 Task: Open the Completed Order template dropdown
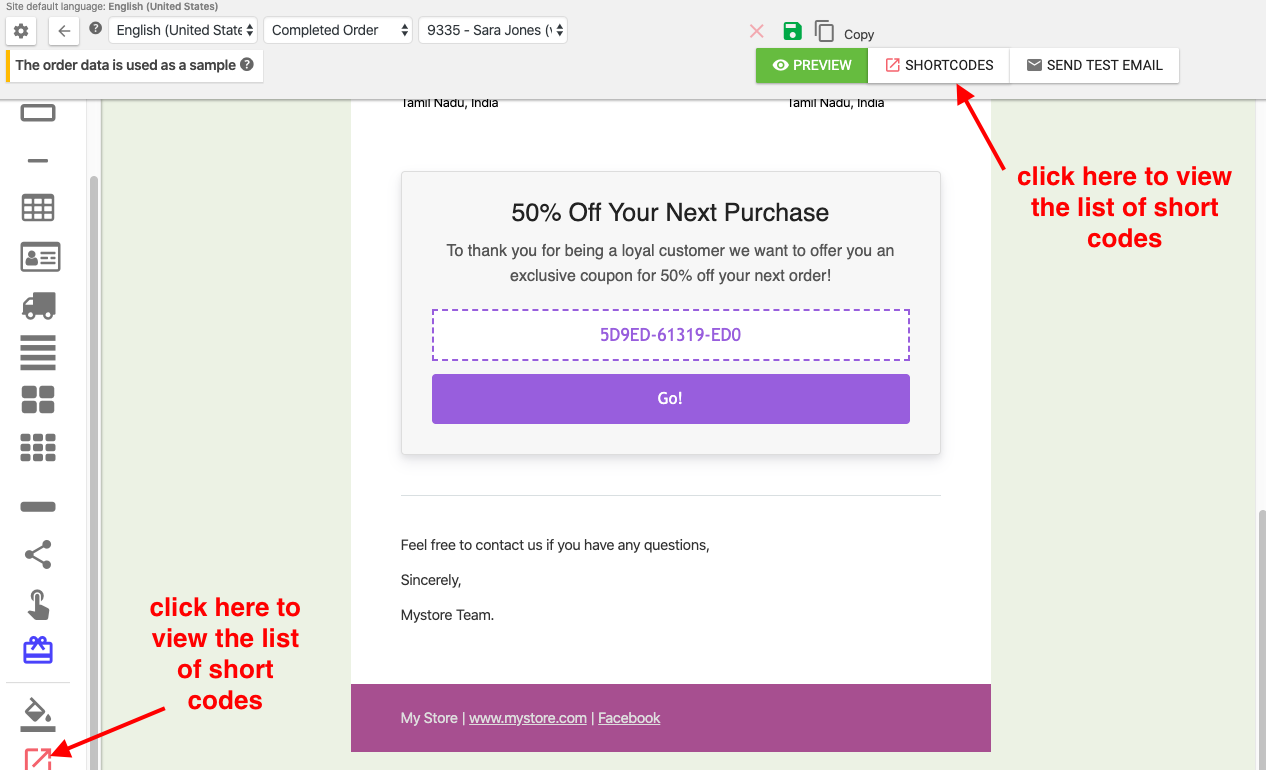click(337, 30)
